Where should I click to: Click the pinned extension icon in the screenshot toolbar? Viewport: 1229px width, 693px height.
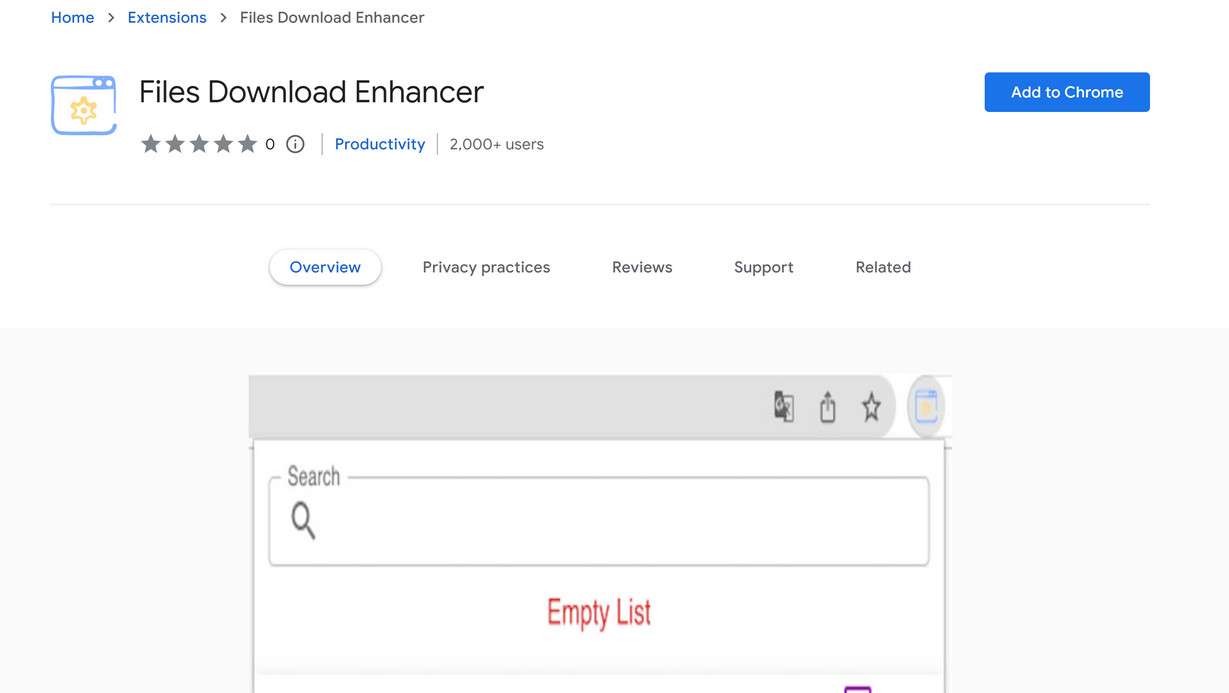click(925, 406)
